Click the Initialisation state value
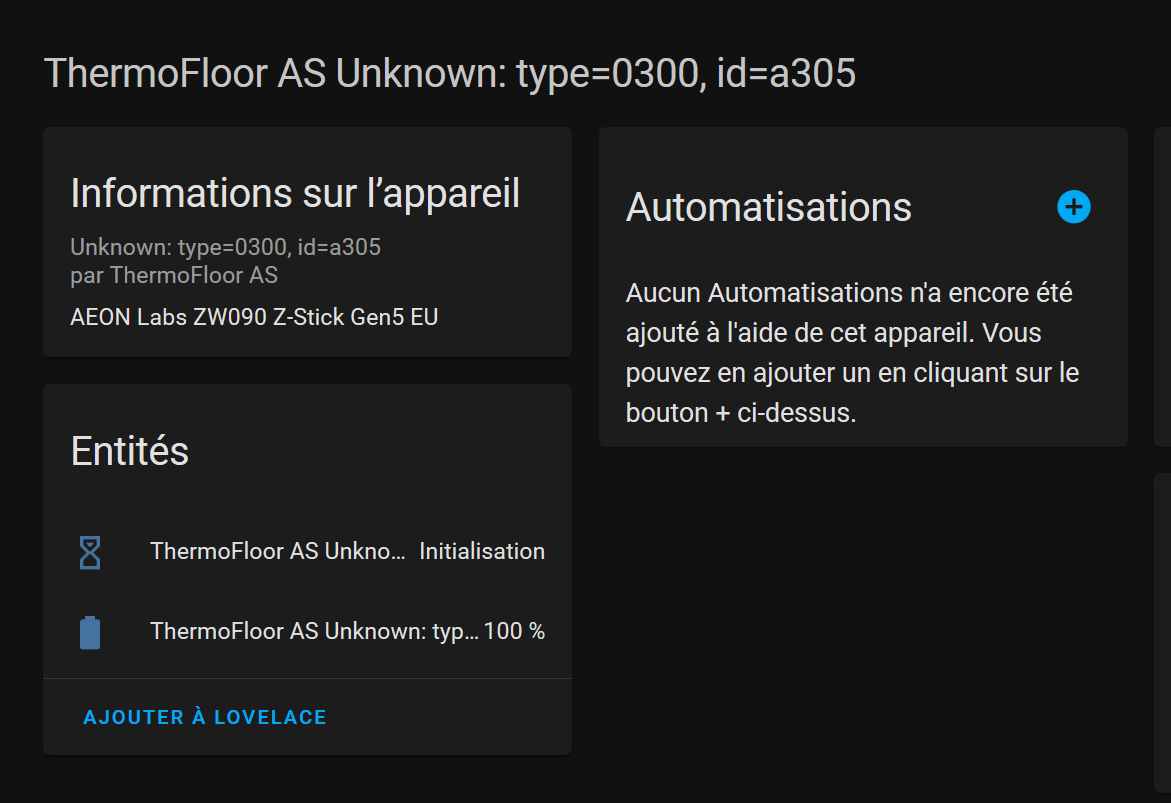1171x803 pixels. pos(481,551)
